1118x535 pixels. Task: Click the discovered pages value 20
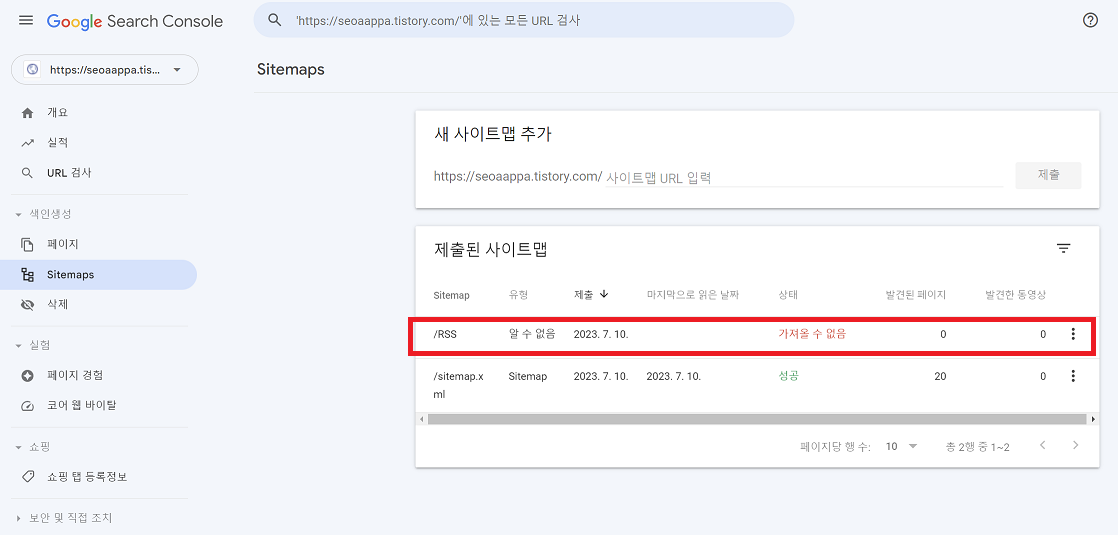coord(940,376)
